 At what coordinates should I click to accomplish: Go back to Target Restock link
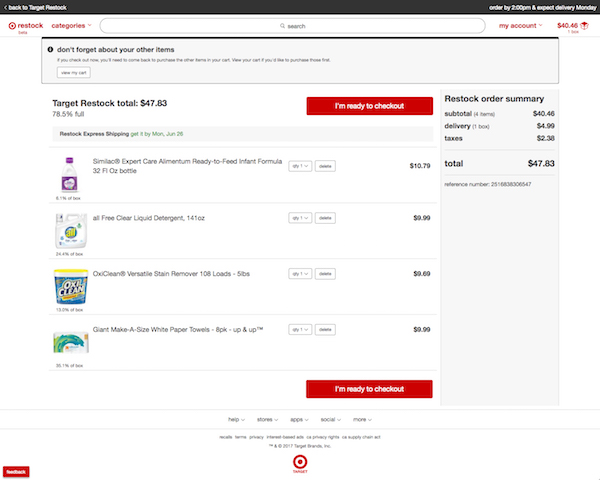35,7
